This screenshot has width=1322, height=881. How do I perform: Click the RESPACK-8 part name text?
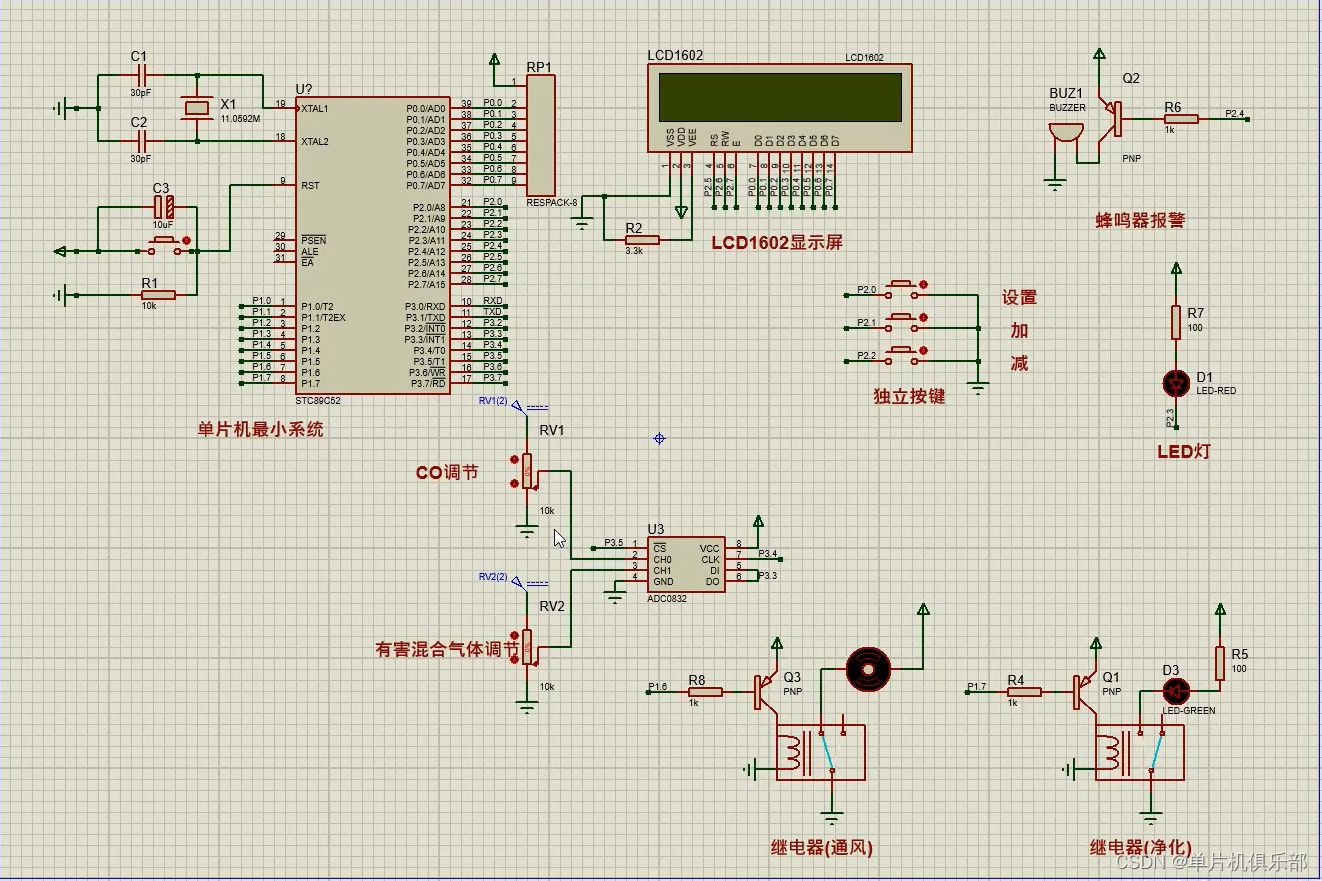[552, 202]
